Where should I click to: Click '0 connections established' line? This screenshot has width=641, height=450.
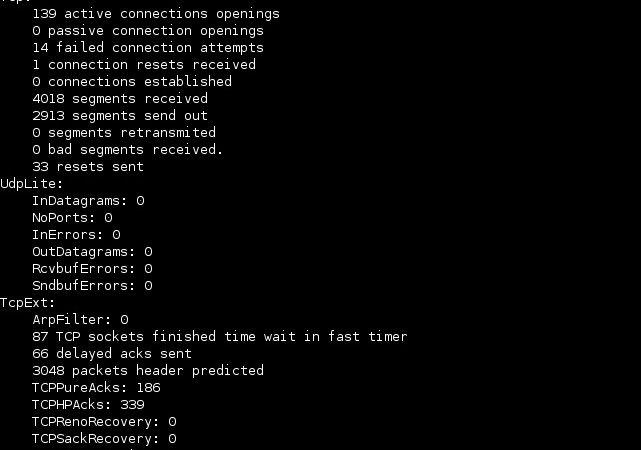(132, 82)
